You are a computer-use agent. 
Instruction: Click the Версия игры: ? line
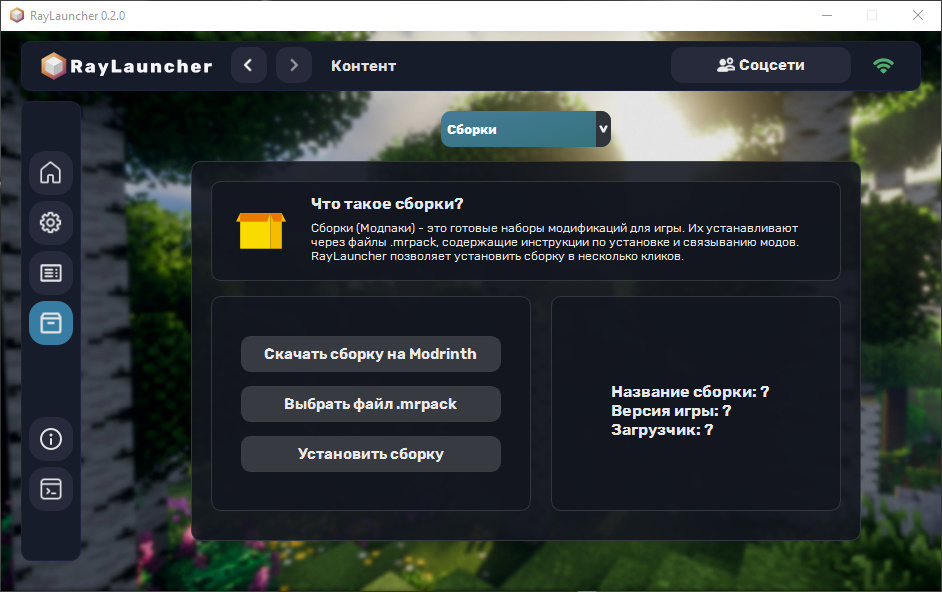(x=671, y=411)
